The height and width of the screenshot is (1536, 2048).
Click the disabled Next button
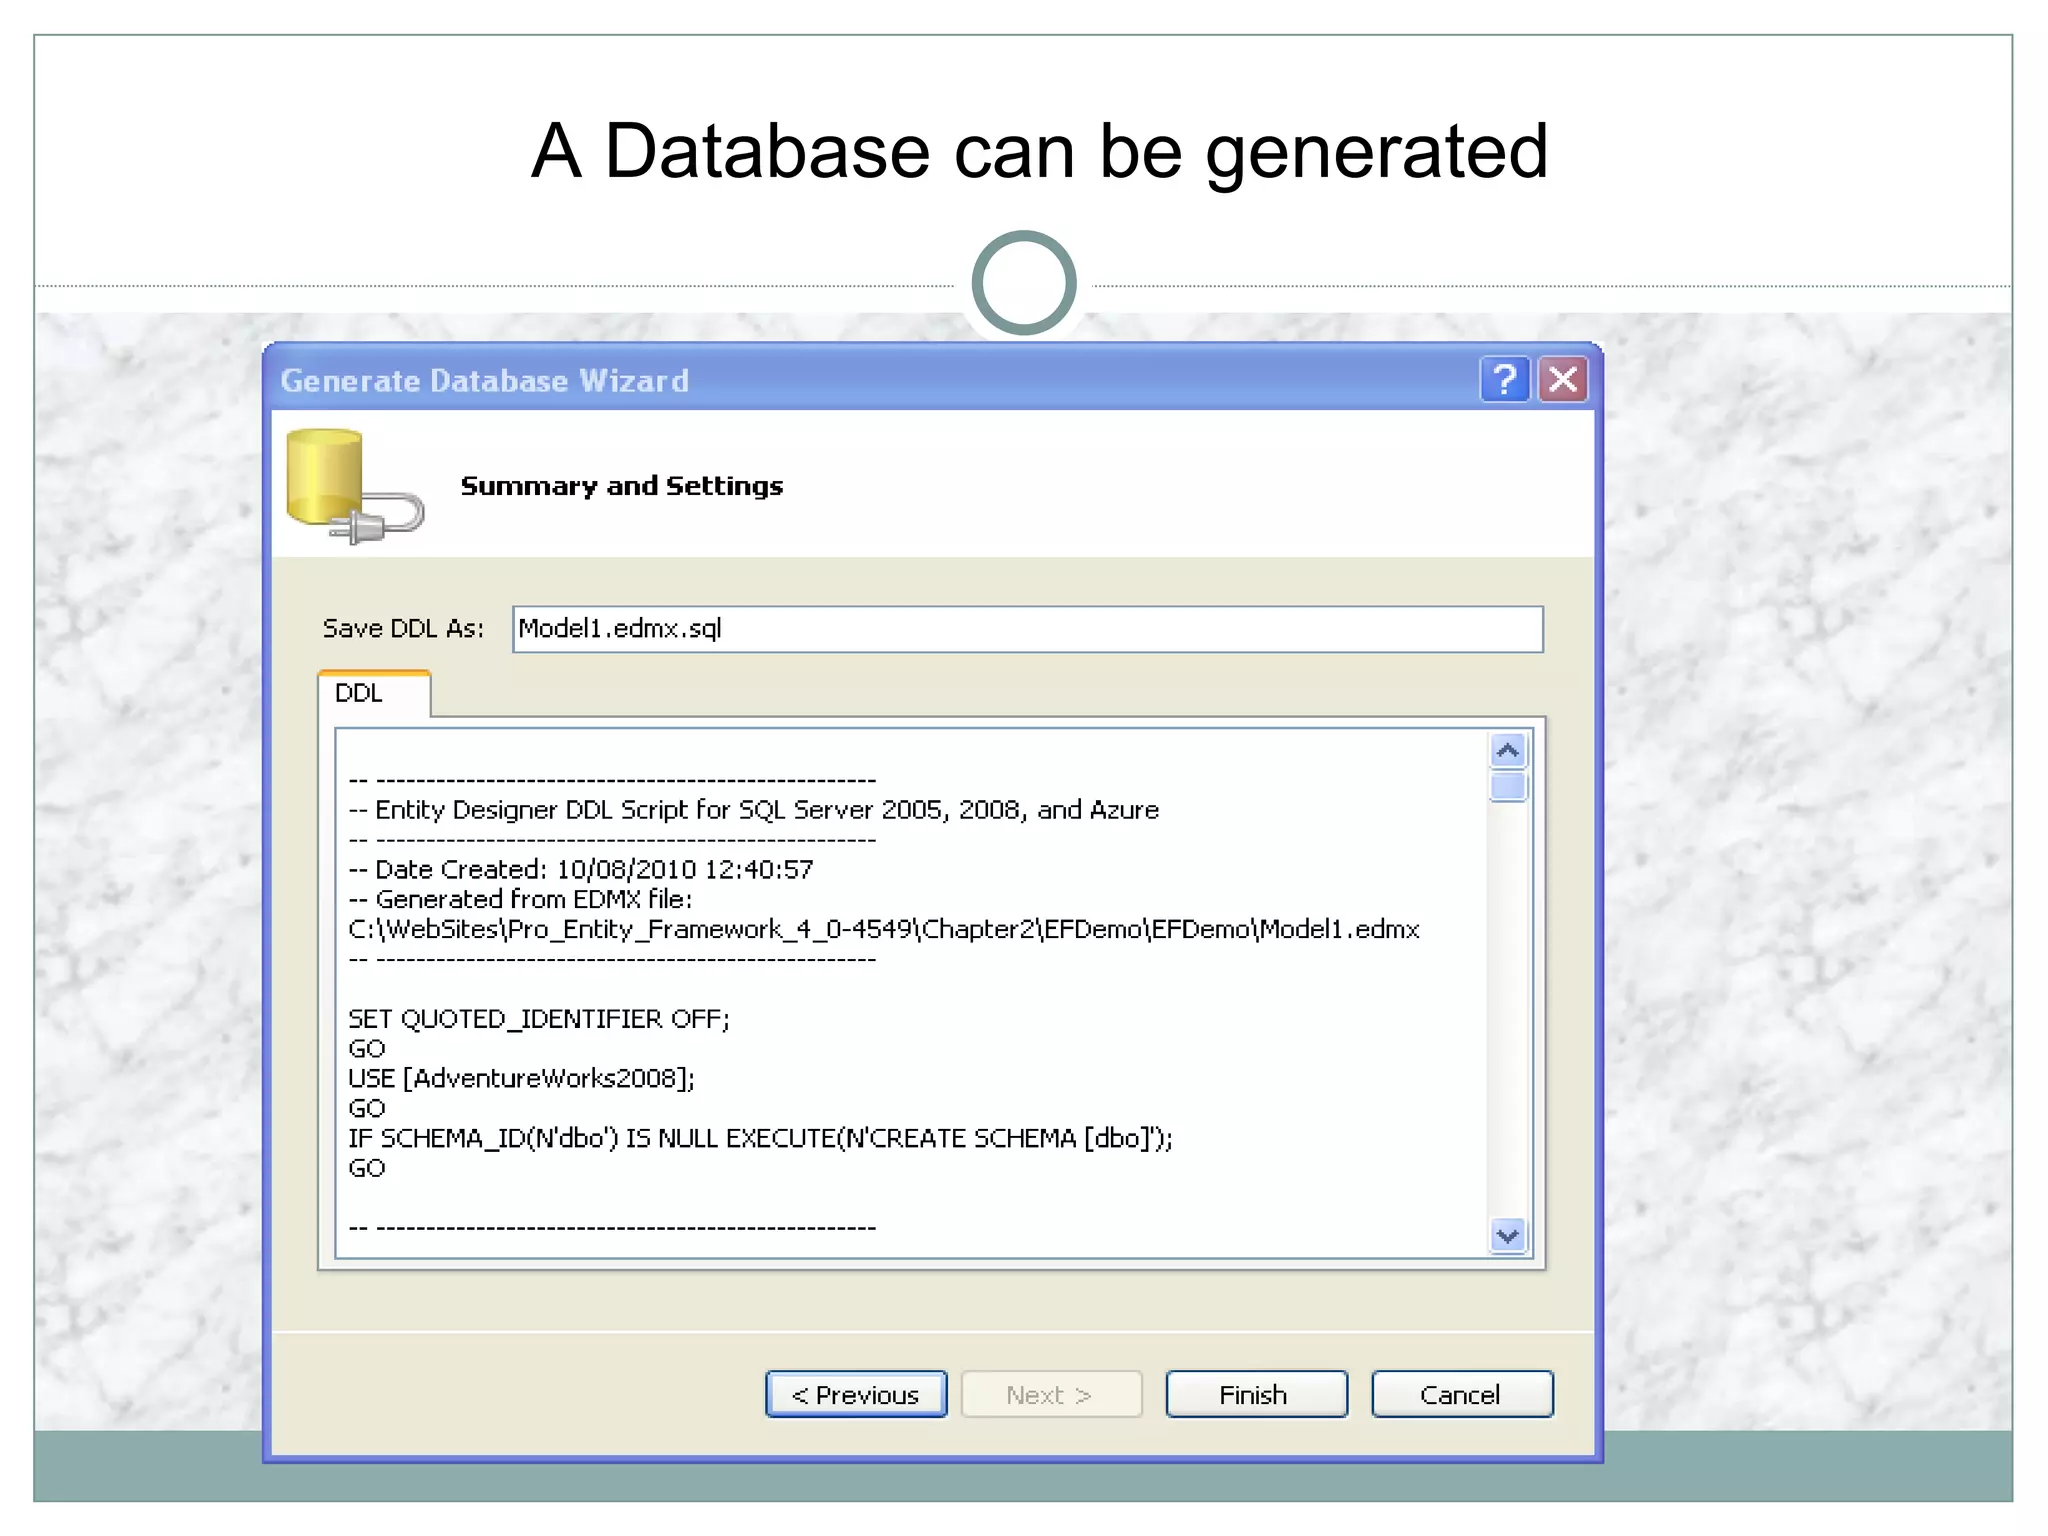click(x=1050, y=1394)
